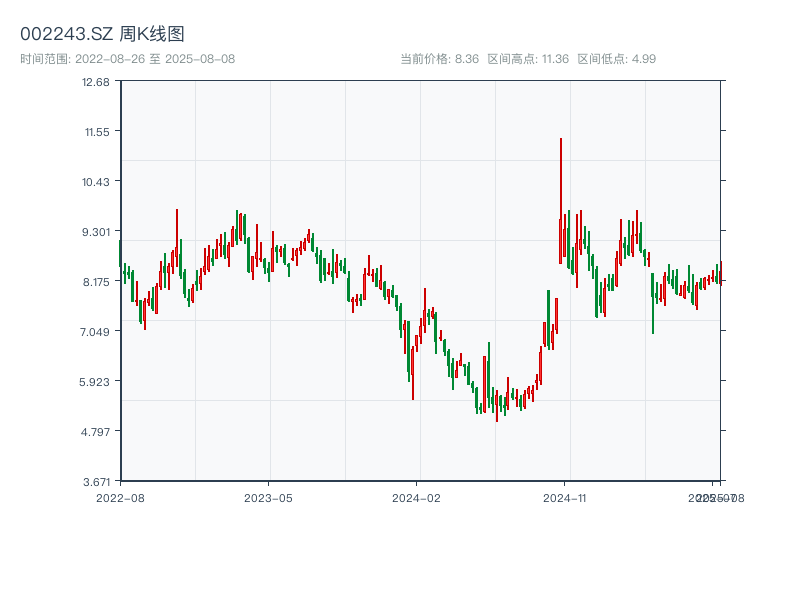Select the 11.55 price axis tick
Image resolution: width=800 pixels, height=600 pixels.
(96, 131)
